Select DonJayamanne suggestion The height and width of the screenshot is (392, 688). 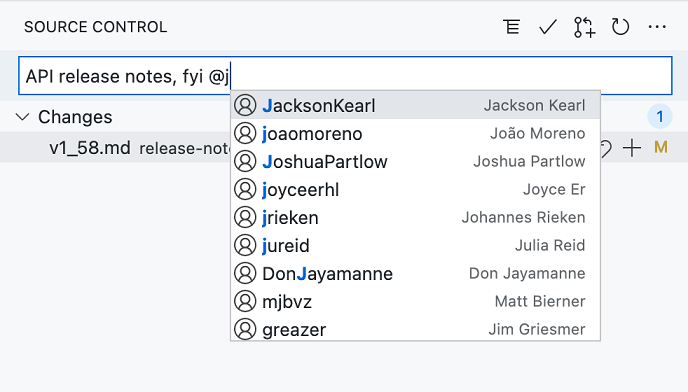[415, 273]
